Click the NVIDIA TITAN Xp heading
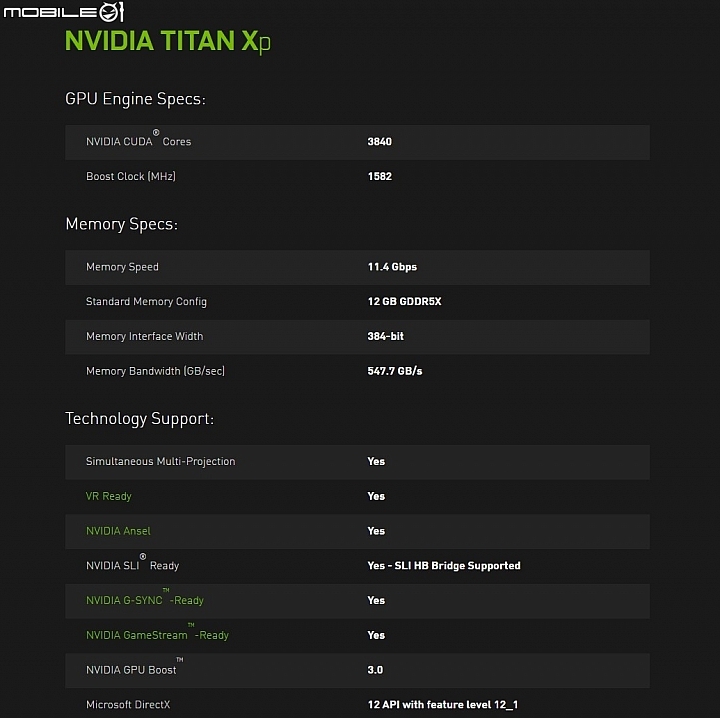This screenshot has width=720, height=718. click(168, 41)
